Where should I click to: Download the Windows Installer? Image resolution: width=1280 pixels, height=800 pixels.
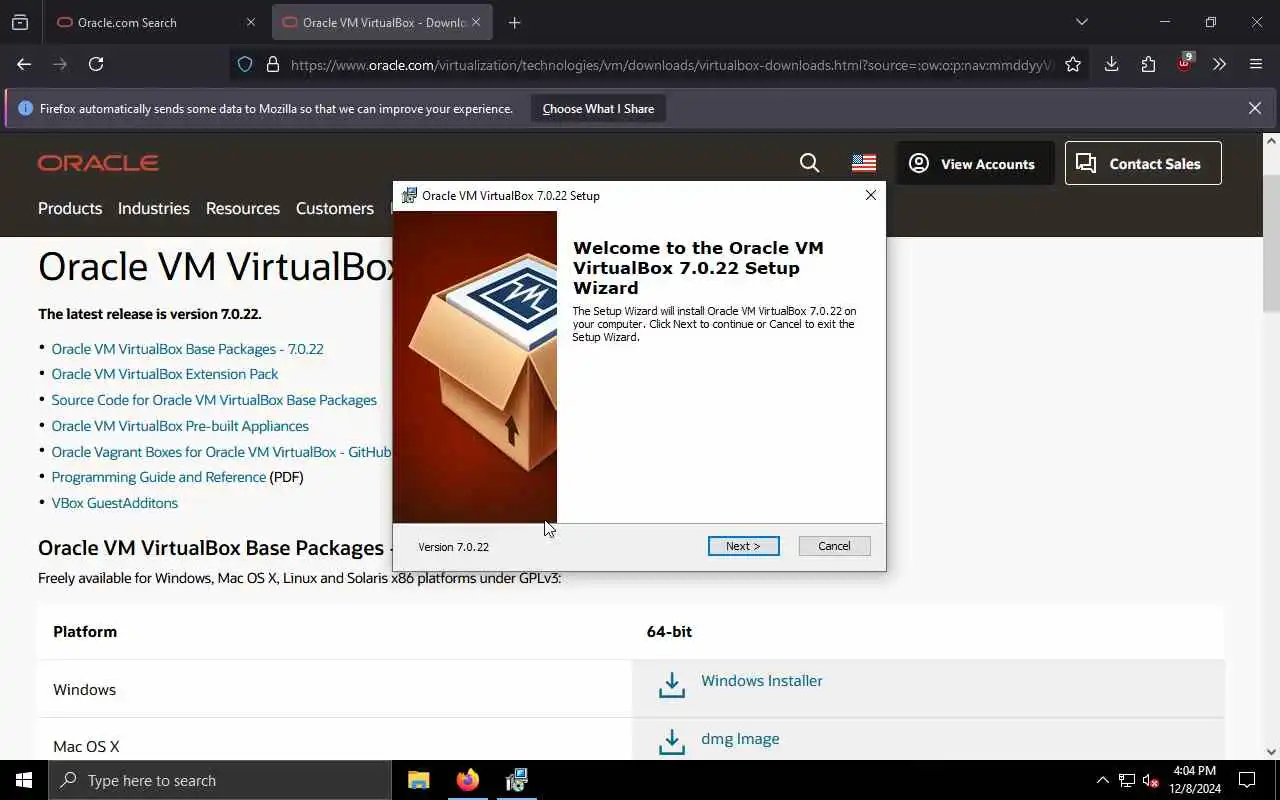coord(762,681)
